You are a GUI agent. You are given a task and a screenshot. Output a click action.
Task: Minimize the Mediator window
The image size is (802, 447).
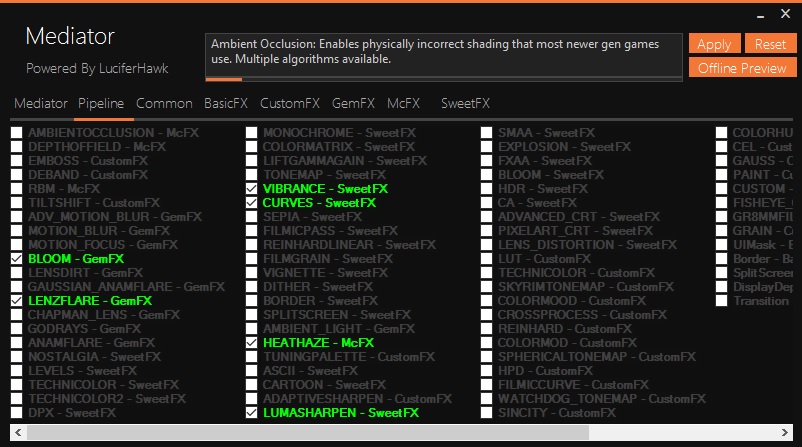(x=761, y=15)
